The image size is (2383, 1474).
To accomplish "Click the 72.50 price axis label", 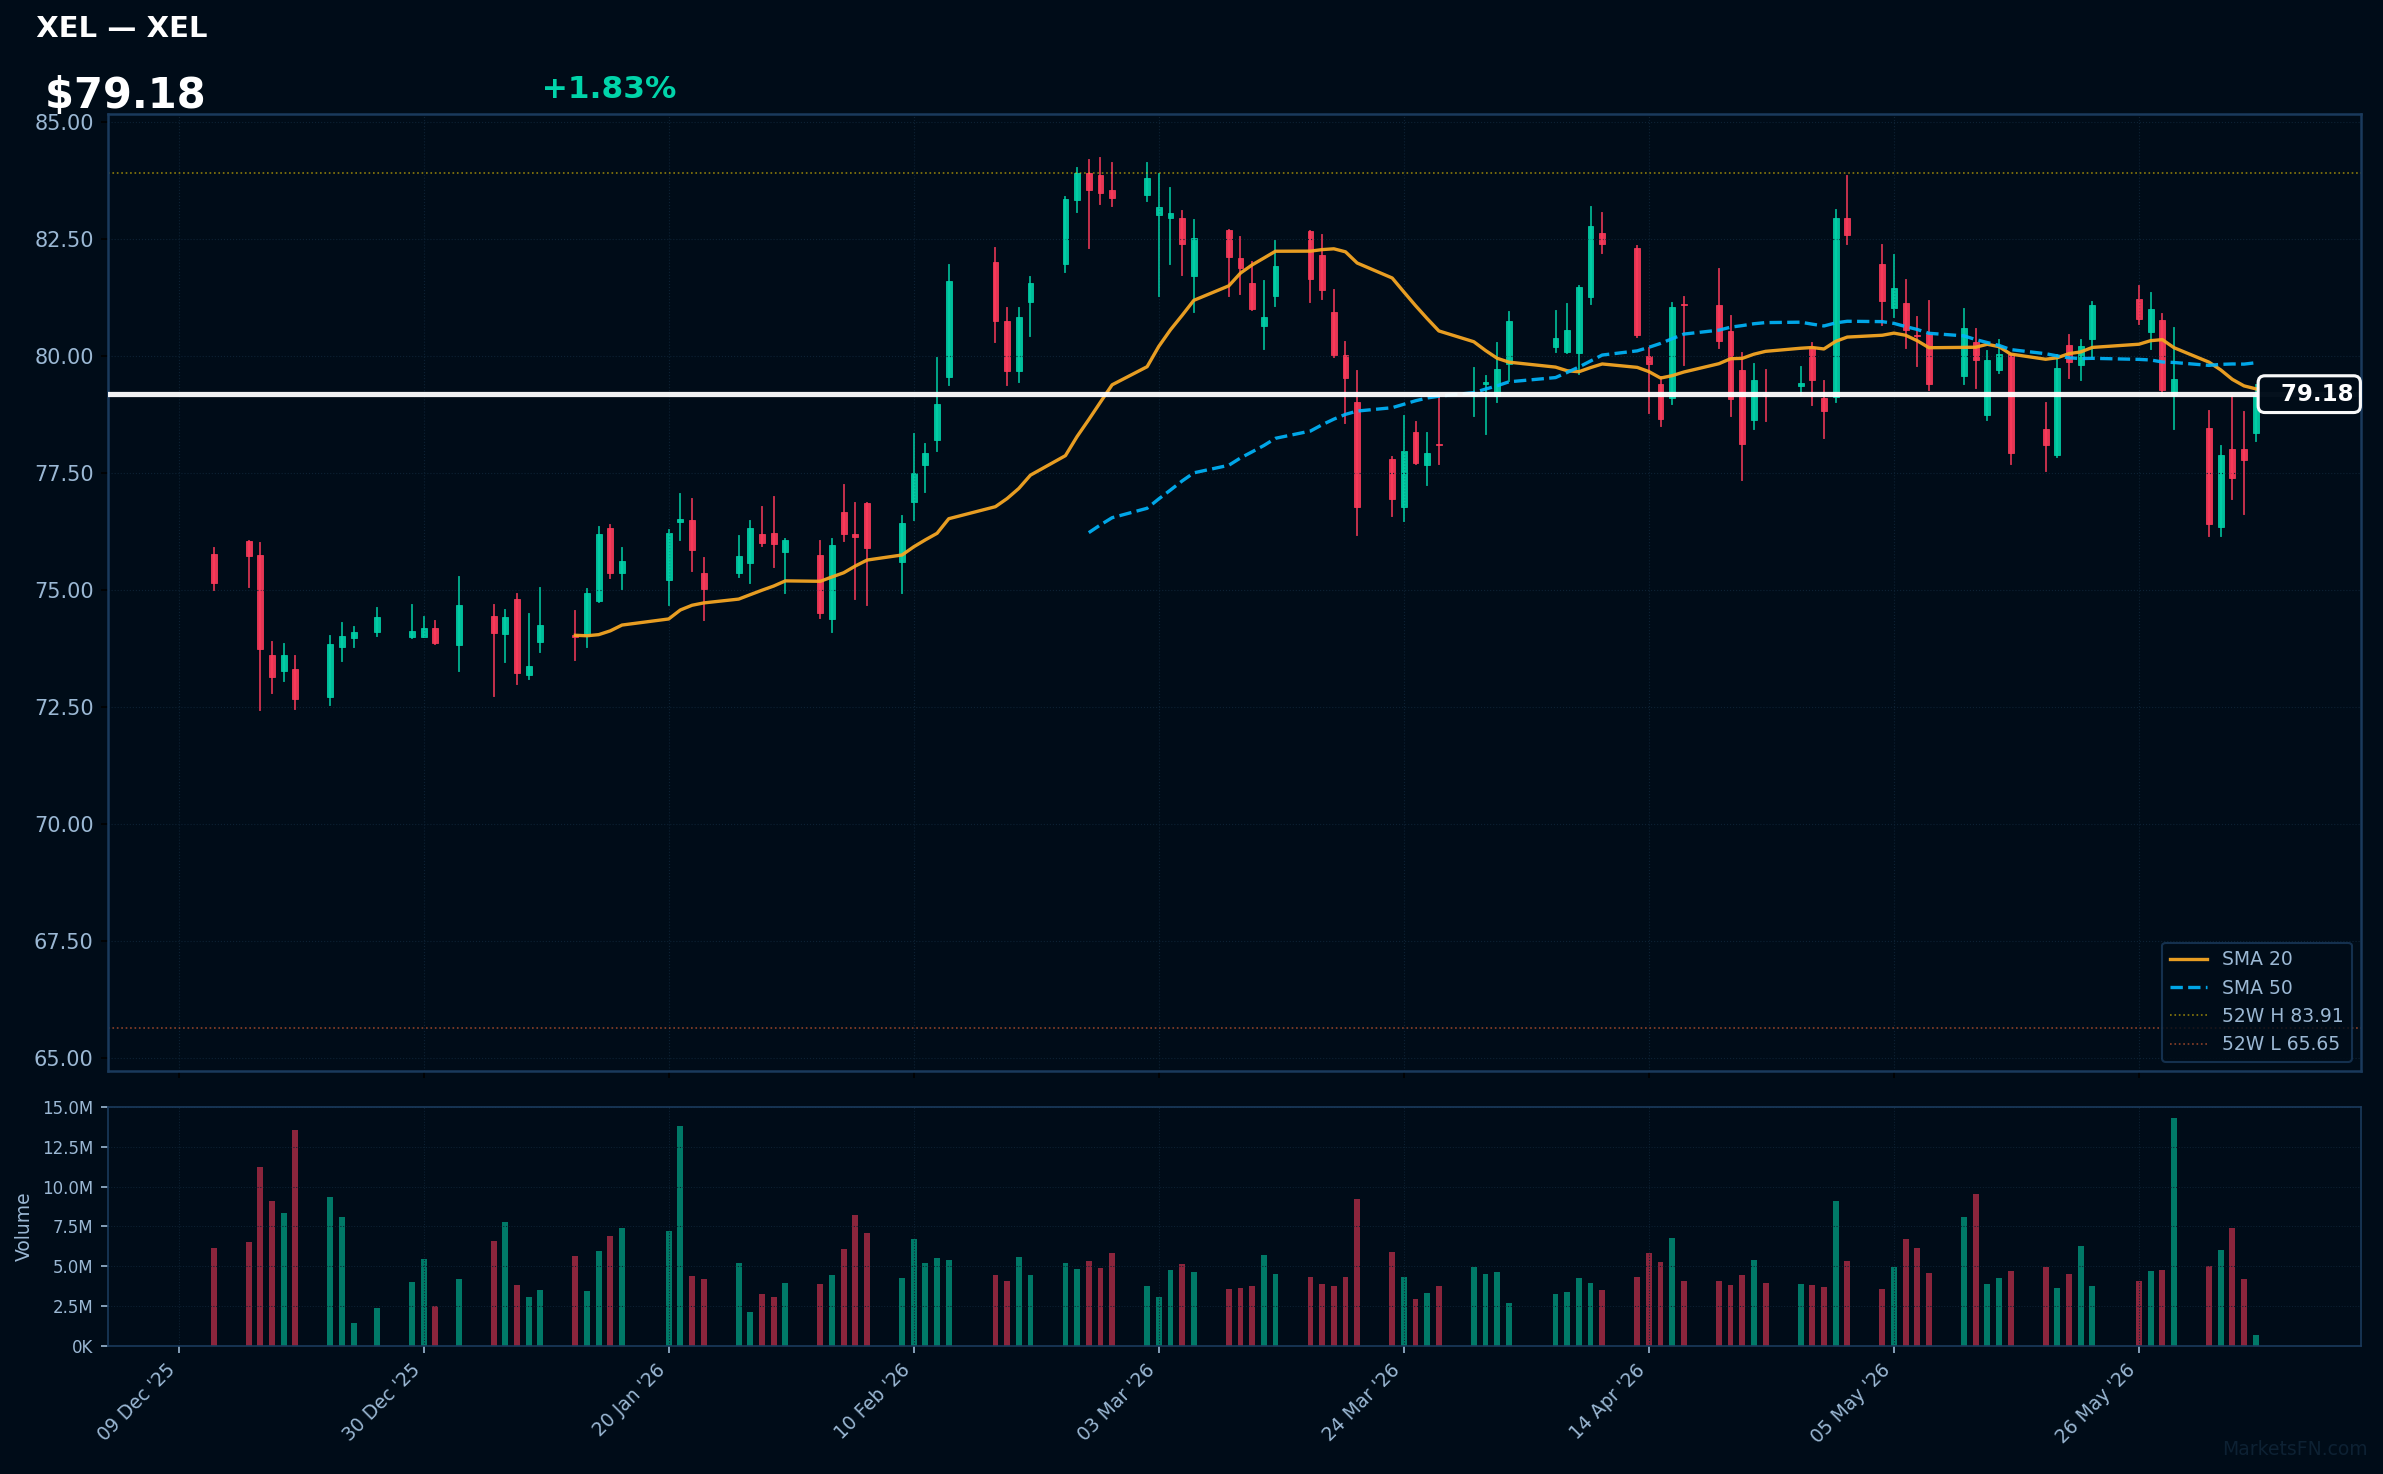I will pos(64,708).
